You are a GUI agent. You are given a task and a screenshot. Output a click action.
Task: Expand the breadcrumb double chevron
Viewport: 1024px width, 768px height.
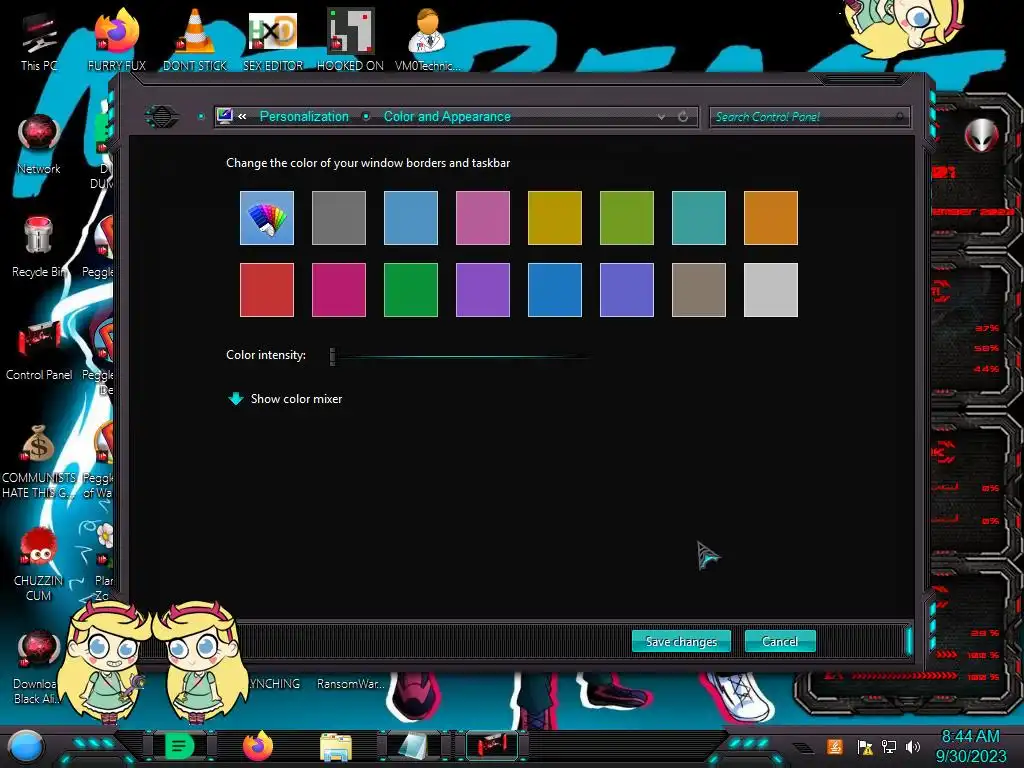[242, 116]
